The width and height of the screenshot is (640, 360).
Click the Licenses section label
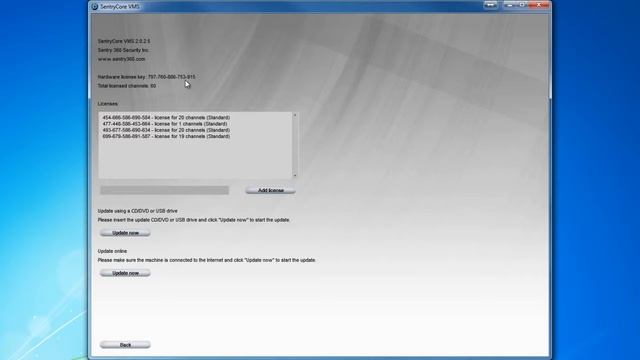[x=107, y=104]
